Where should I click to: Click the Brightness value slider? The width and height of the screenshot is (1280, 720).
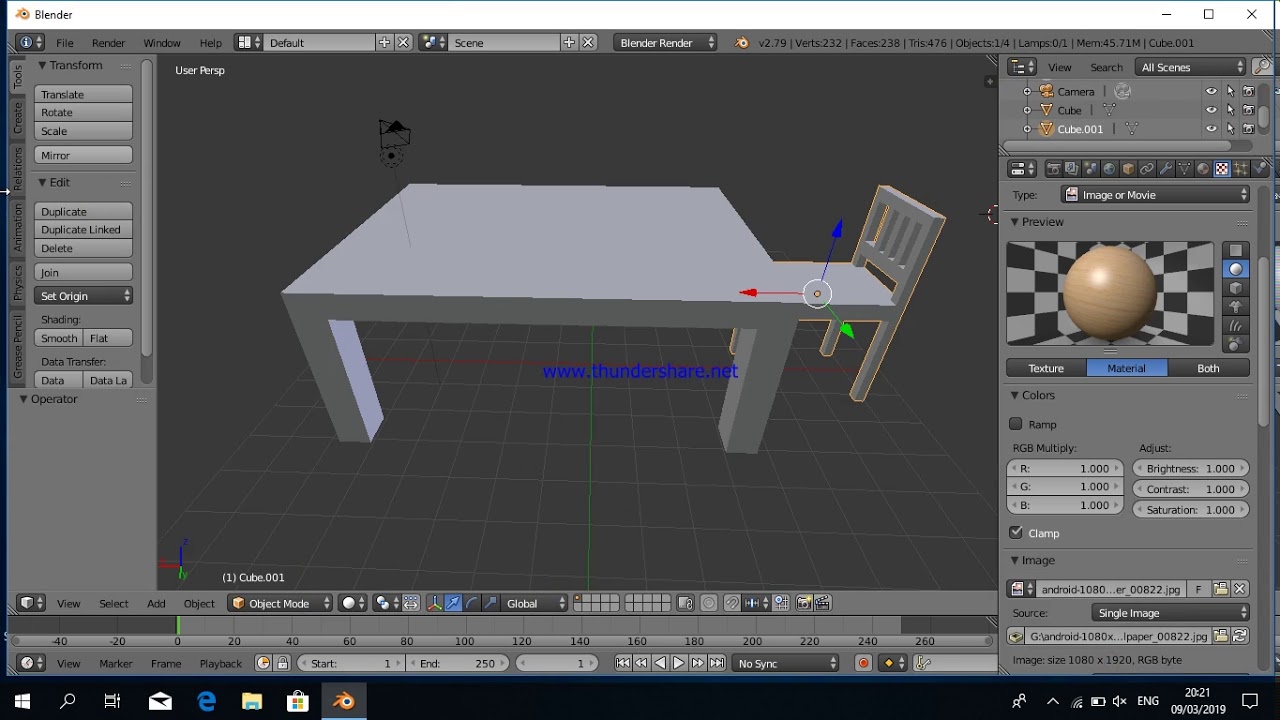point(1191,468)
